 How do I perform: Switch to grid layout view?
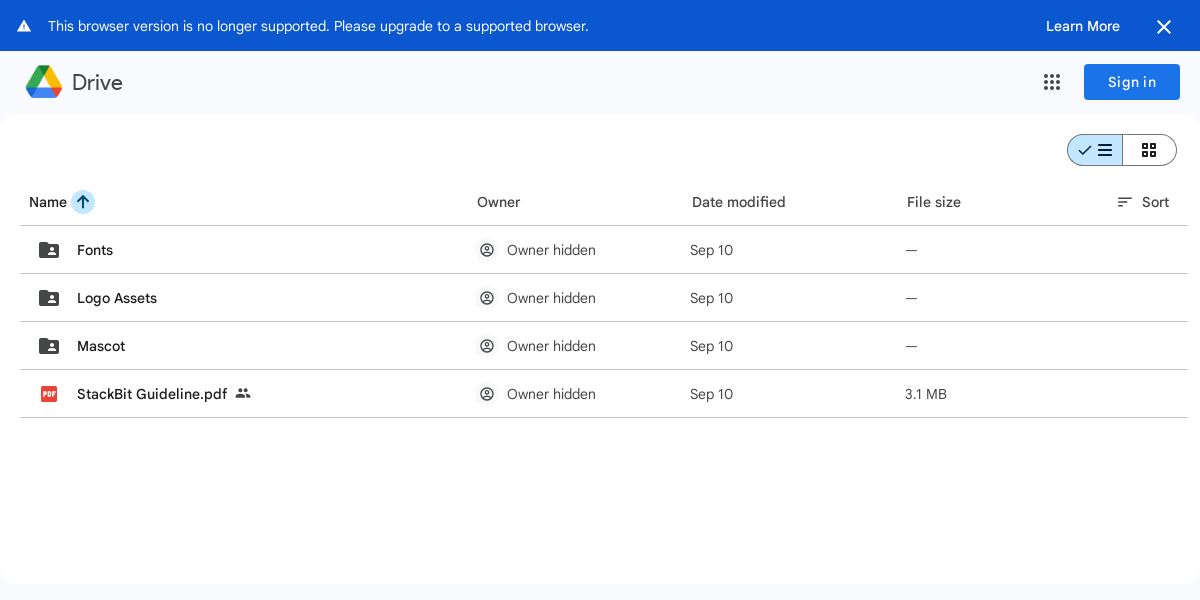[x=1149, y=150]
